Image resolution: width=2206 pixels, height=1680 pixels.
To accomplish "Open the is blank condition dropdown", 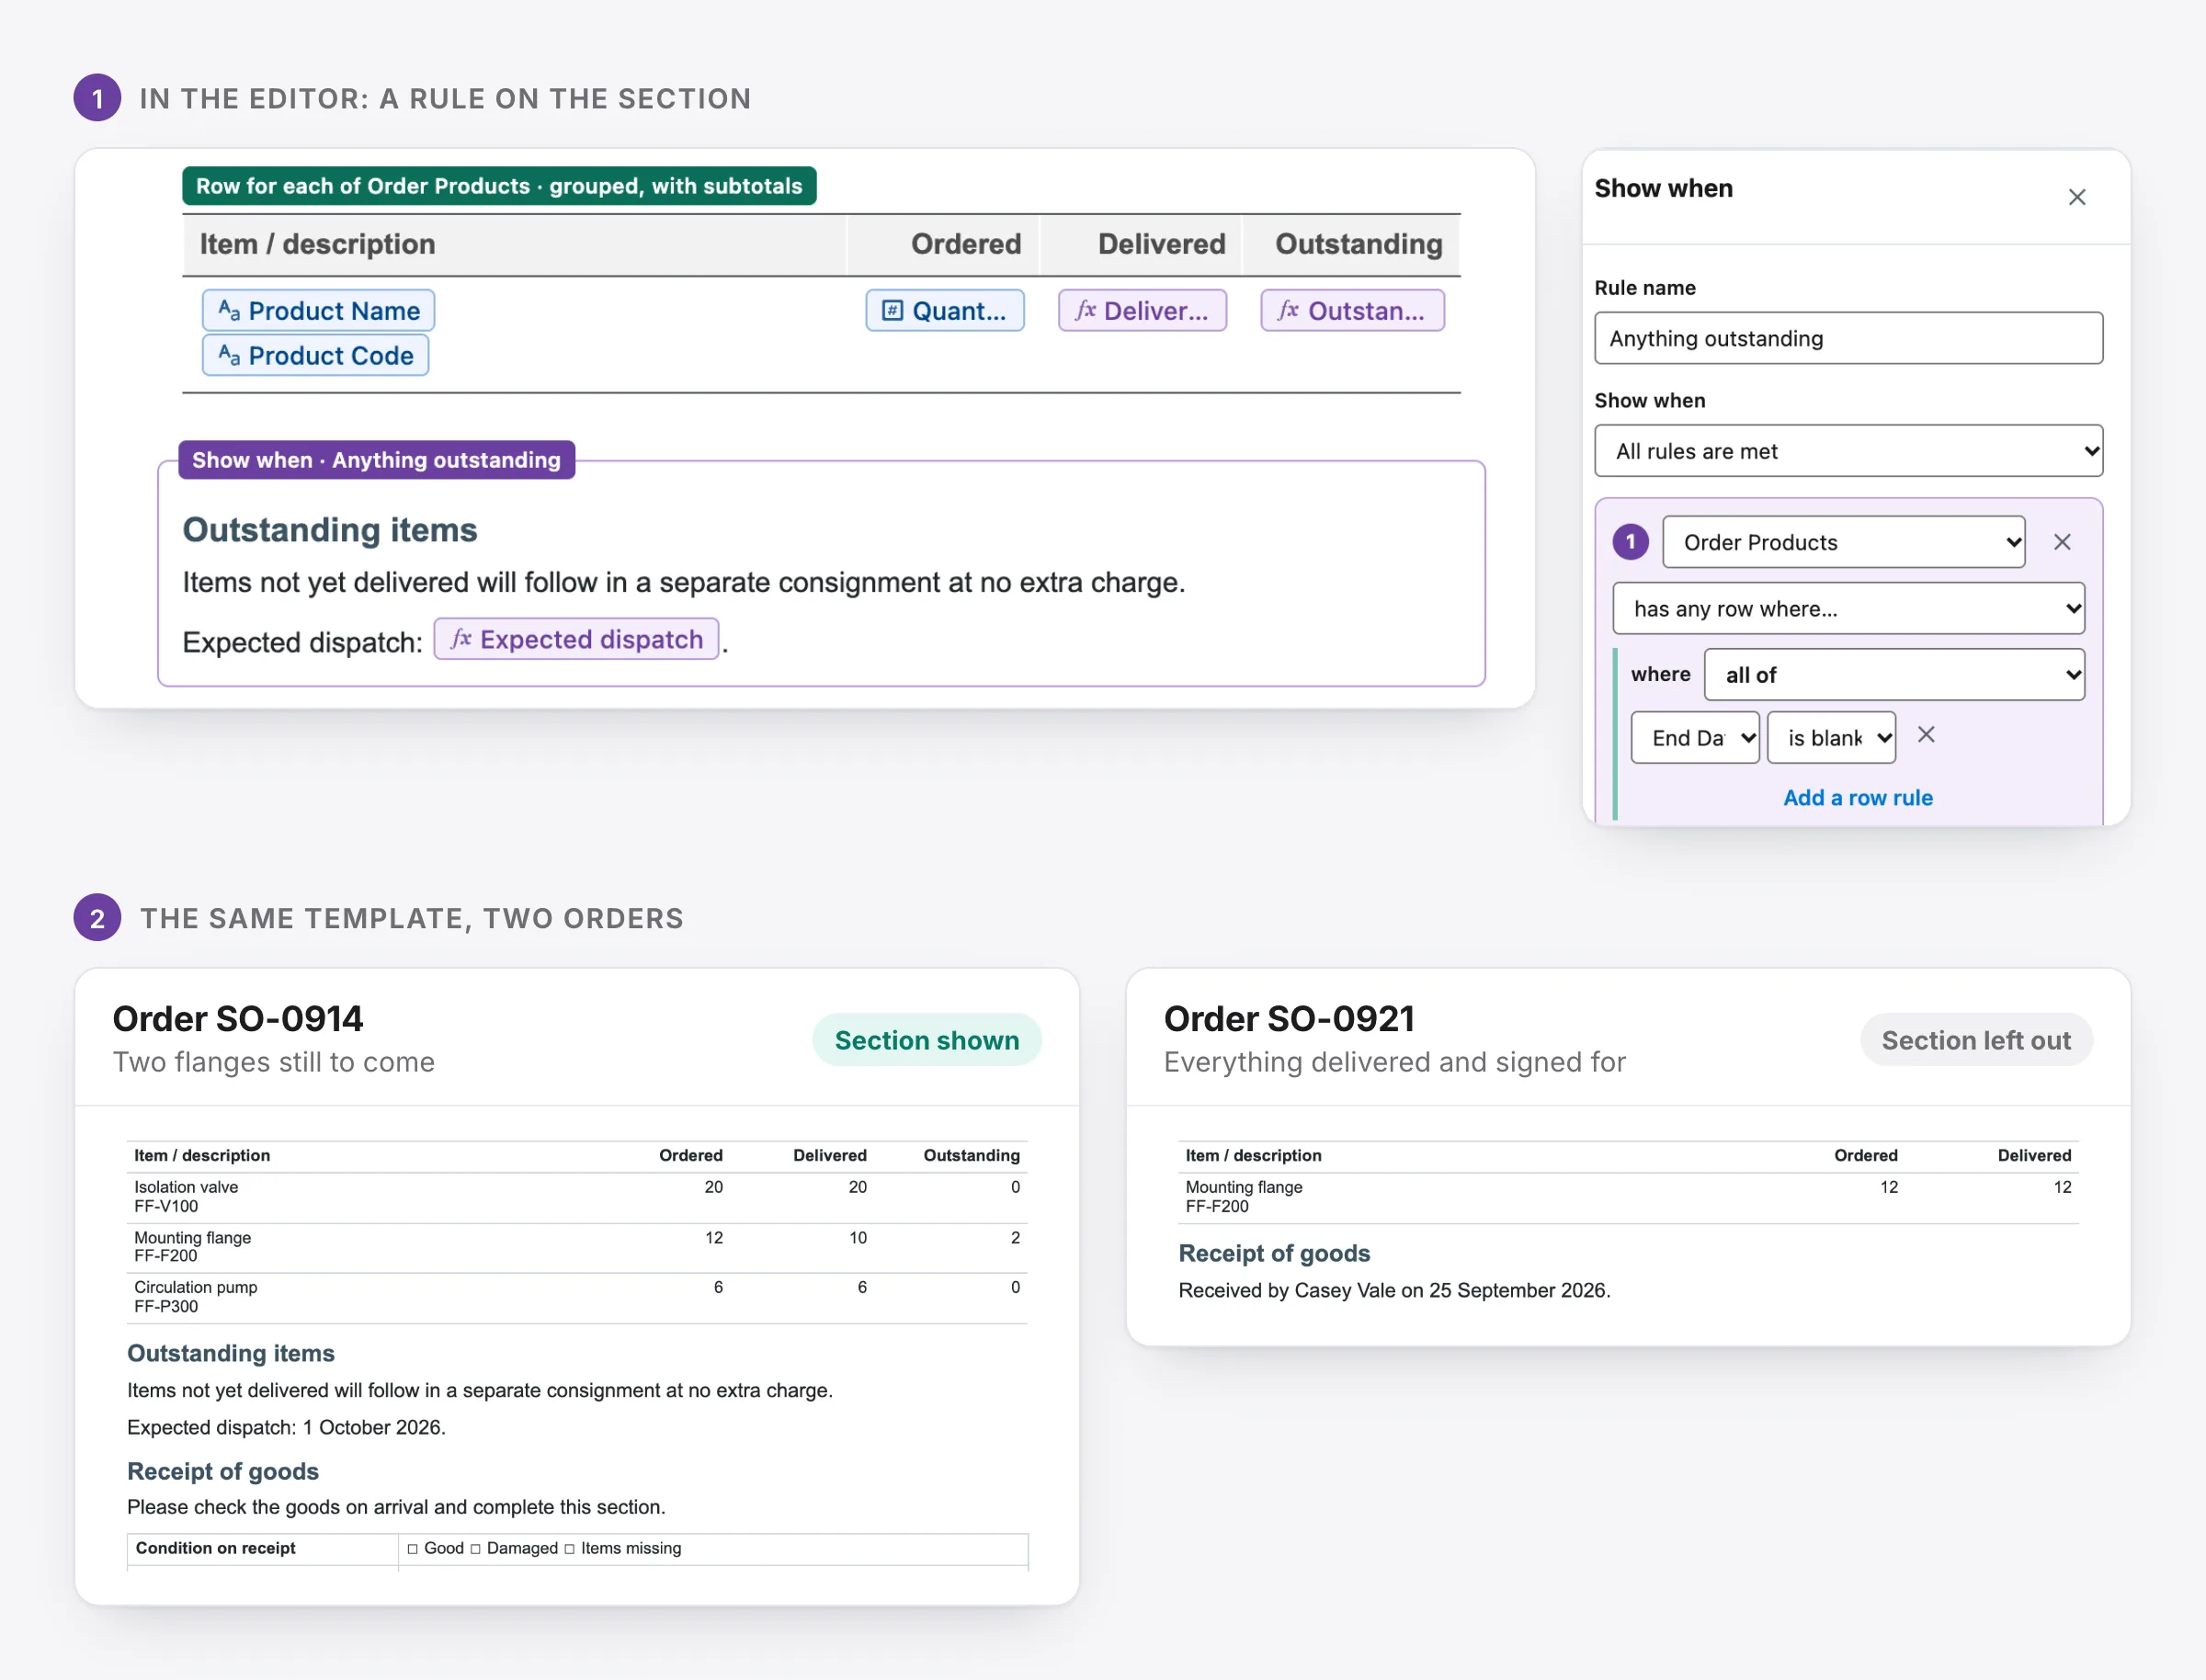I will (1830, 738).
